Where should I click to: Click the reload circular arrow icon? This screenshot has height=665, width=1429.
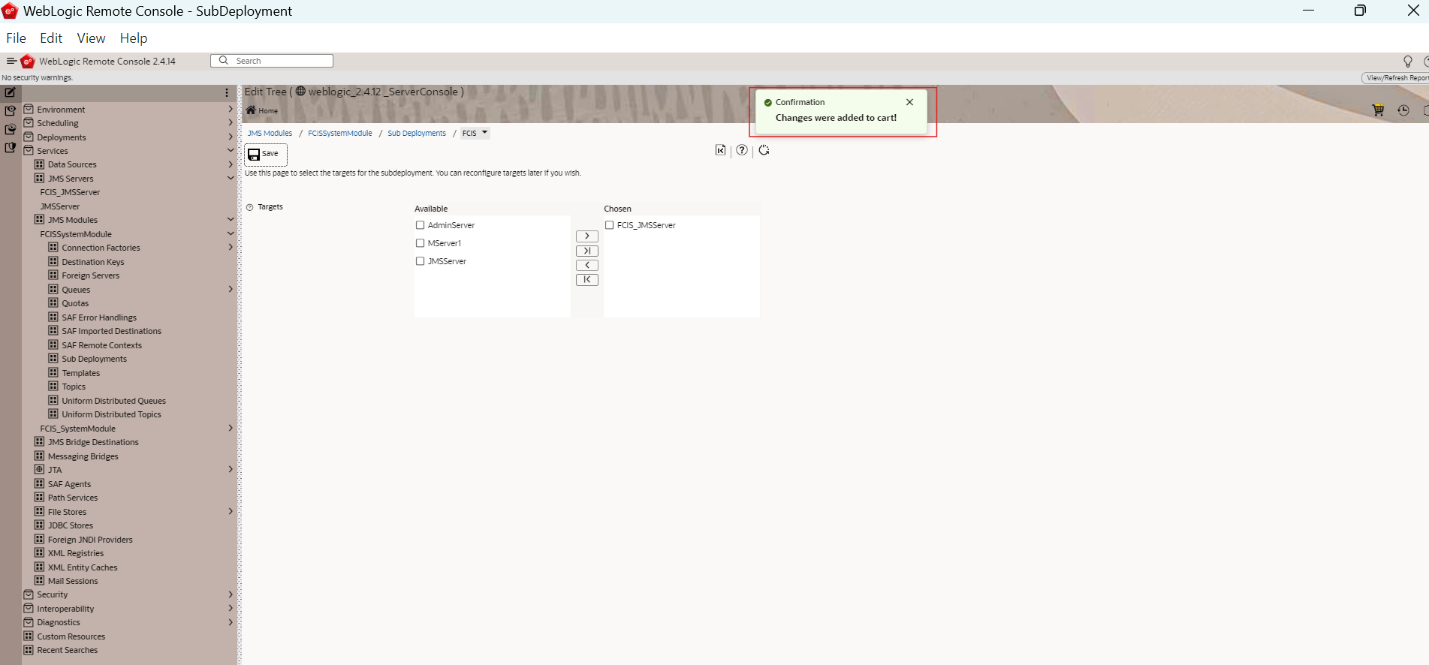point(764,150)
